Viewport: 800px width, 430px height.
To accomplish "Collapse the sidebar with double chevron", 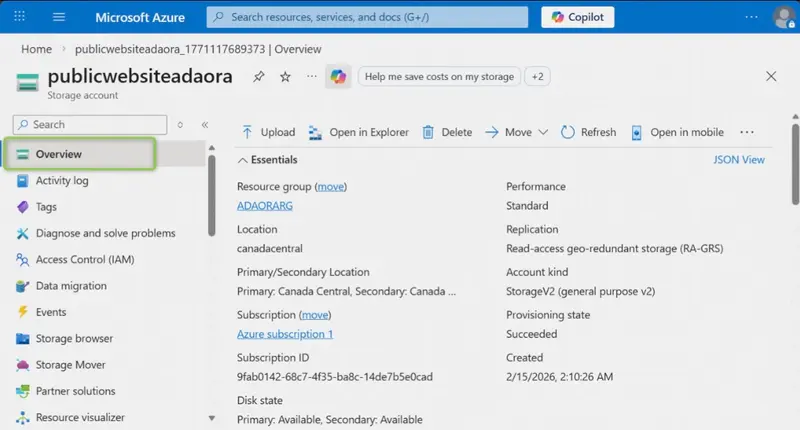I will click(x=205, y=124).
